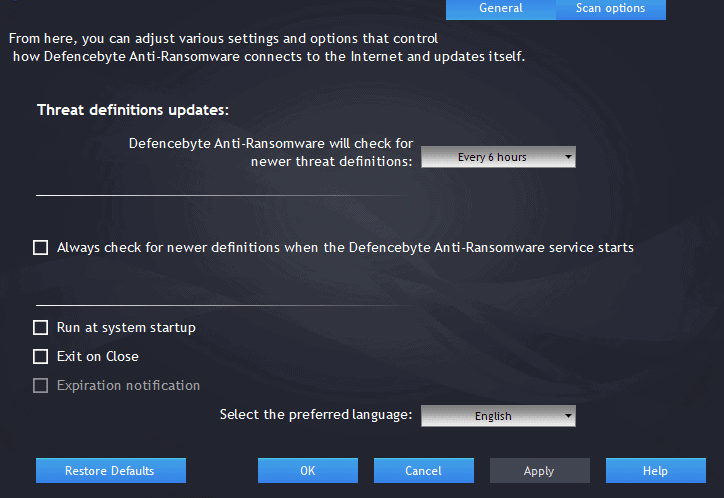The width and height of the screenshot is (724, 498).
Task: Click the Cancel button
Action: coord(423,470)
